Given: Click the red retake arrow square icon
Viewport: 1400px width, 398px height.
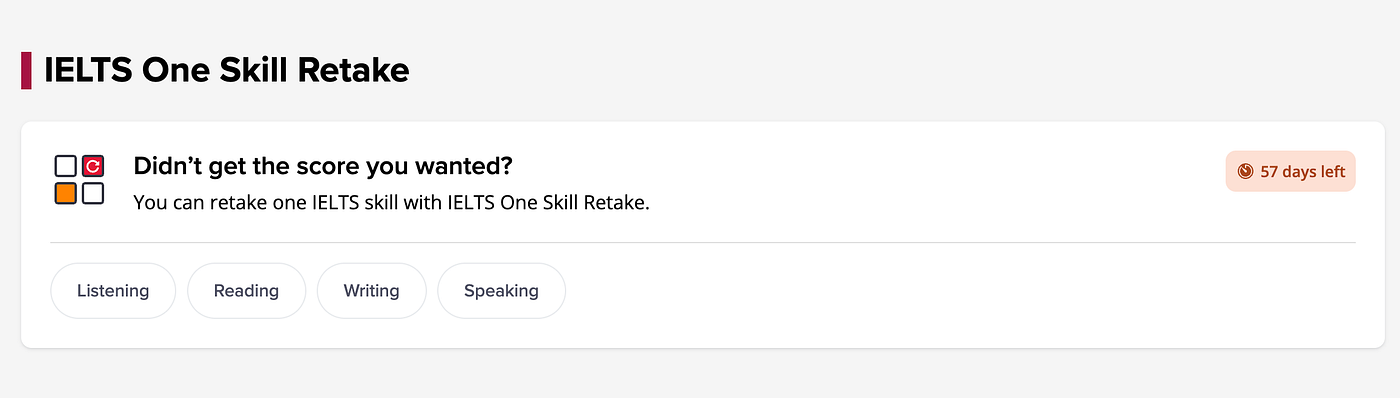Looking at the screenshot, I should coord(93,166).
